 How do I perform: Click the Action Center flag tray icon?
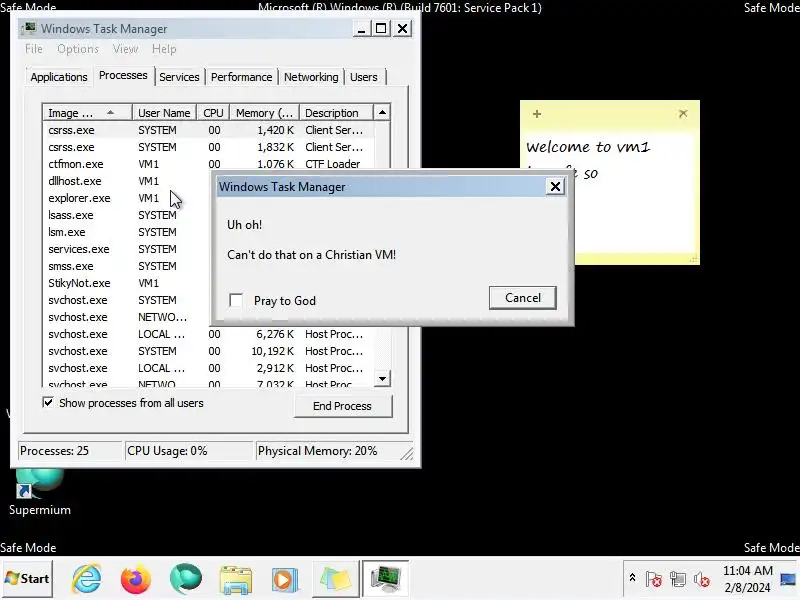(654, 579)
